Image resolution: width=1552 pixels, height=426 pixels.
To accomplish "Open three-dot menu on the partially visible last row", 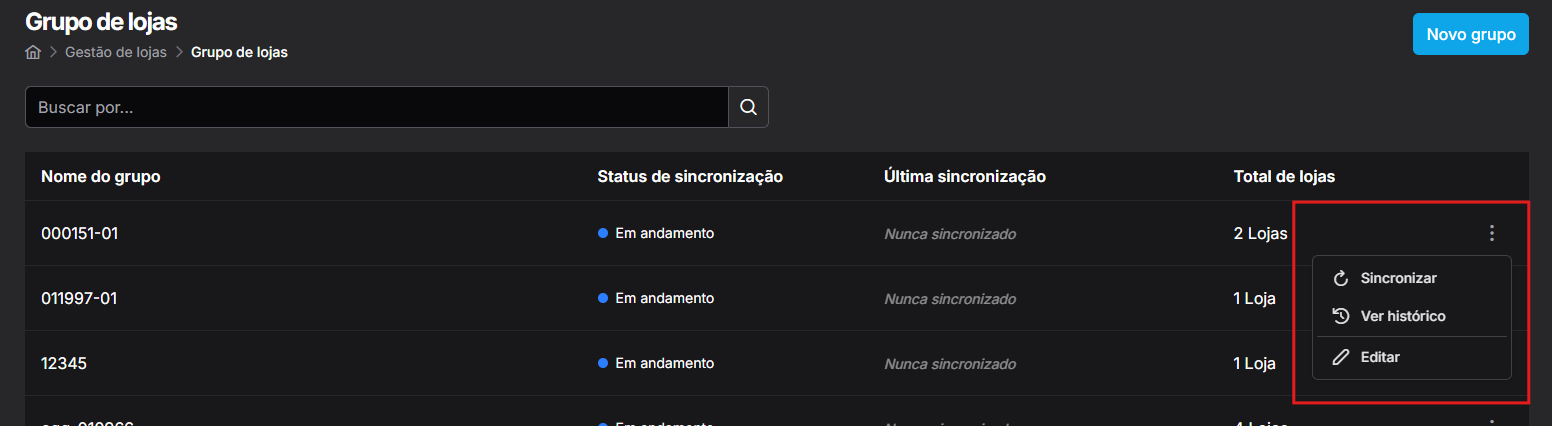I will pyautogui.click(x=1492, y=422).
